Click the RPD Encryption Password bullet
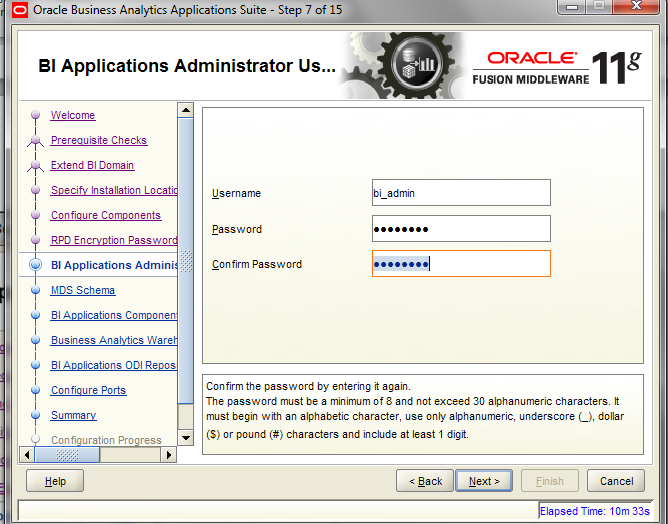The width and height of the screenshot is (668, 524). click(36, 240)
